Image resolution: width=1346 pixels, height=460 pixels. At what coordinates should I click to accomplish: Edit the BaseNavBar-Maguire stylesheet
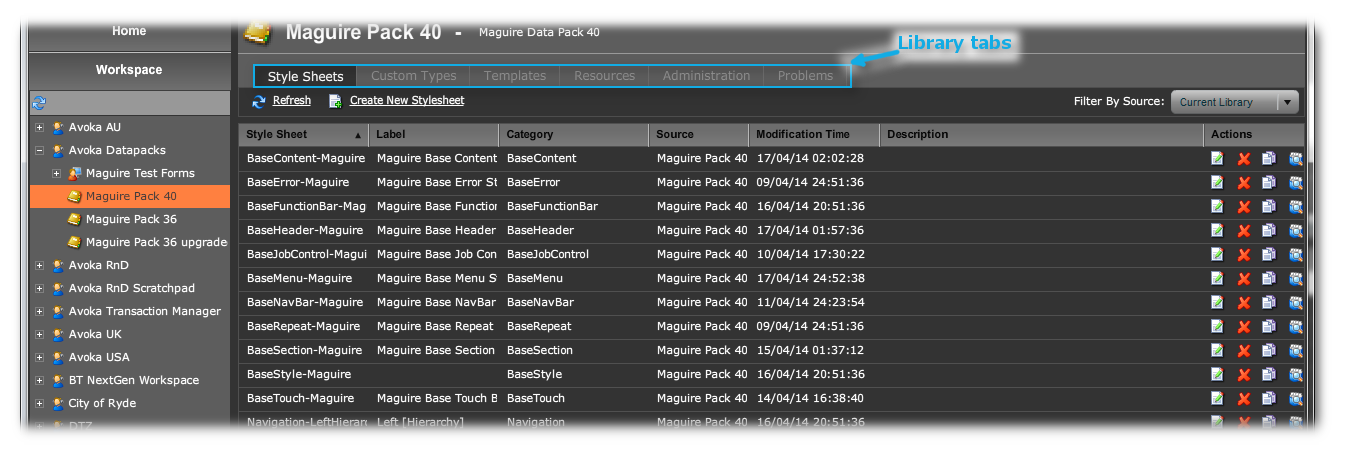tap(1217, 302)
